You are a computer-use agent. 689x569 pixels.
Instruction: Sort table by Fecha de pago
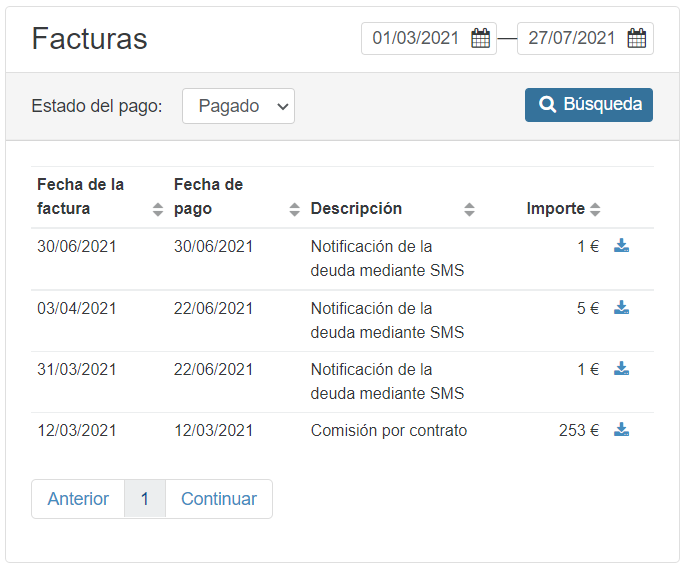tap(294, 209)
